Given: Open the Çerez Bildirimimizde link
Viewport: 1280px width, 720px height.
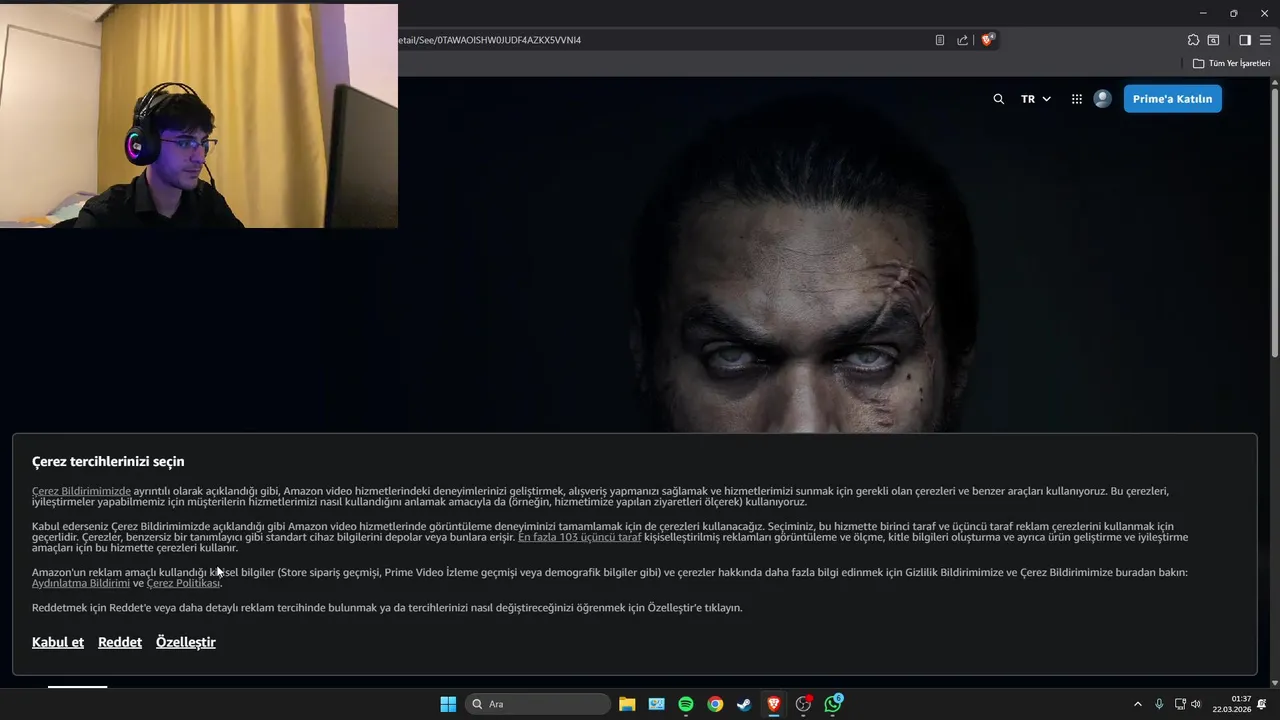Looking at the screenshot, I should pos(81,491).
